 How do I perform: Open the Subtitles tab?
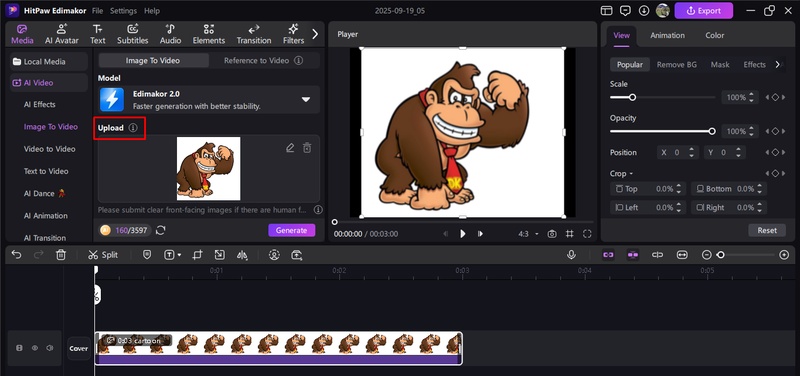(133, 34)
